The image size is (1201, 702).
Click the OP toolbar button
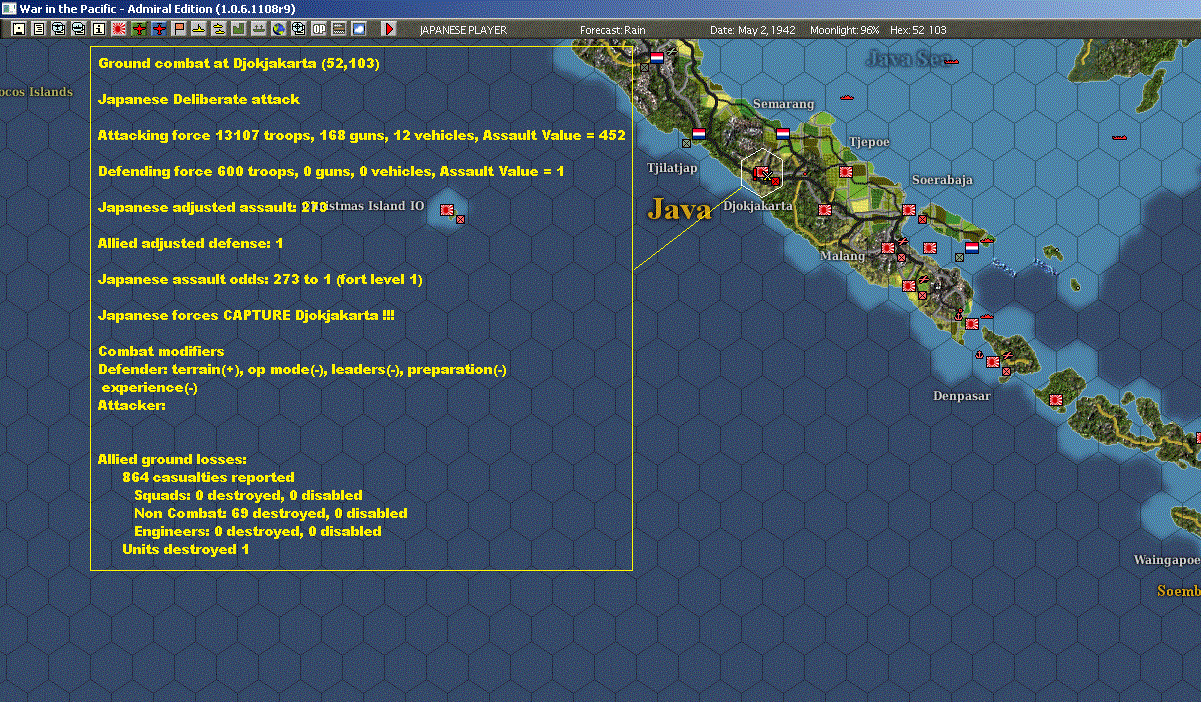(x=319, y=29)
